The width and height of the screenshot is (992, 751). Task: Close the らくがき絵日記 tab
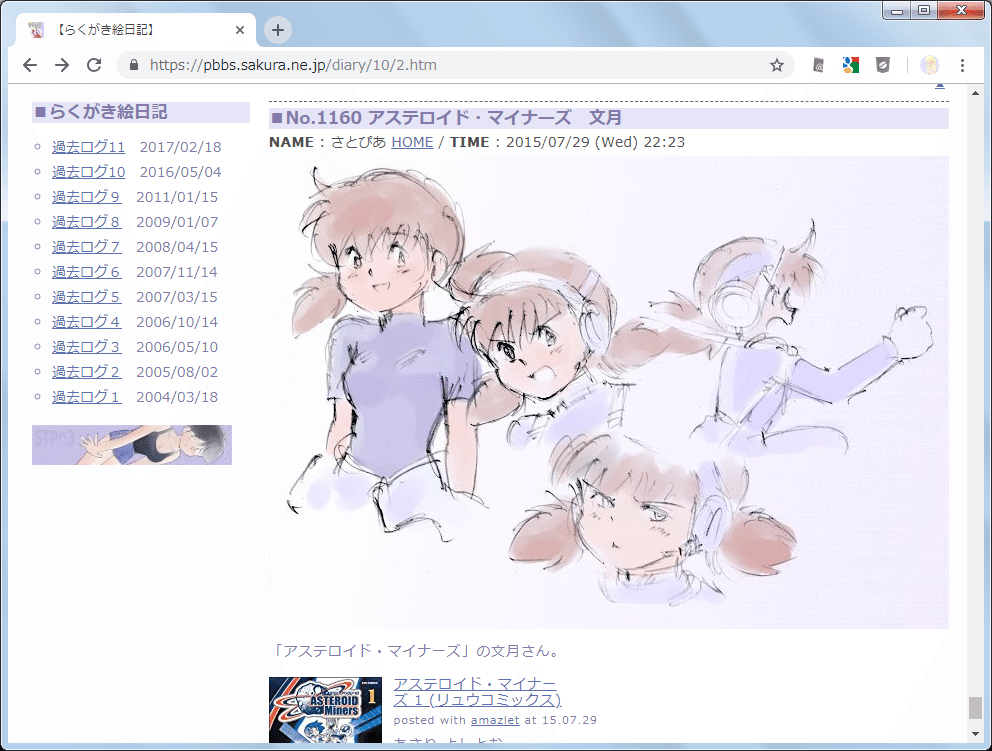pyautogui.click(x=240, y=30)
